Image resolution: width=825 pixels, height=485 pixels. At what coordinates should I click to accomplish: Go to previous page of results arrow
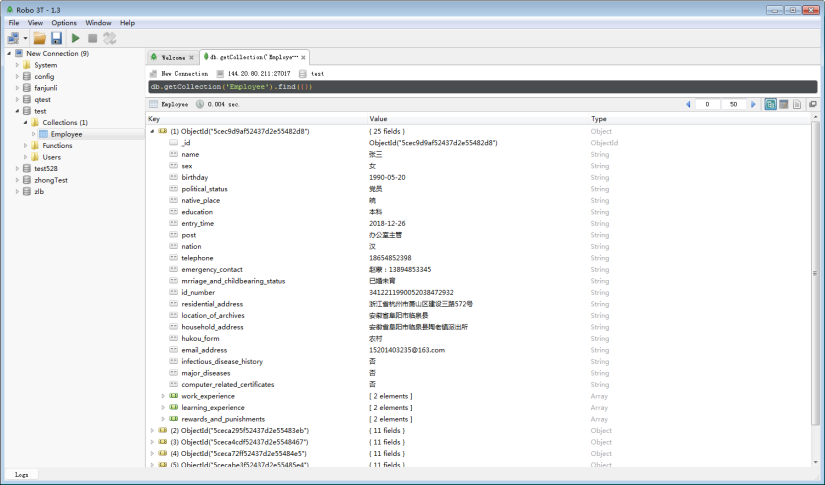[x=689, y=104]
